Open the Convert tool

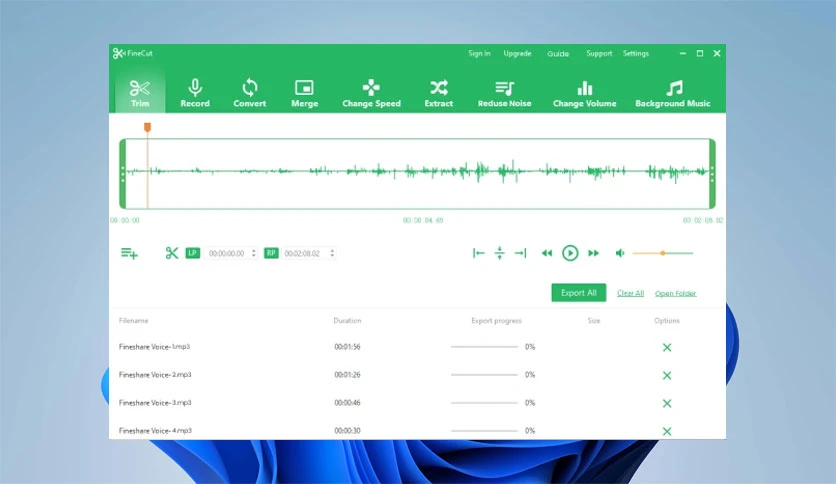[x=250, y=93]
